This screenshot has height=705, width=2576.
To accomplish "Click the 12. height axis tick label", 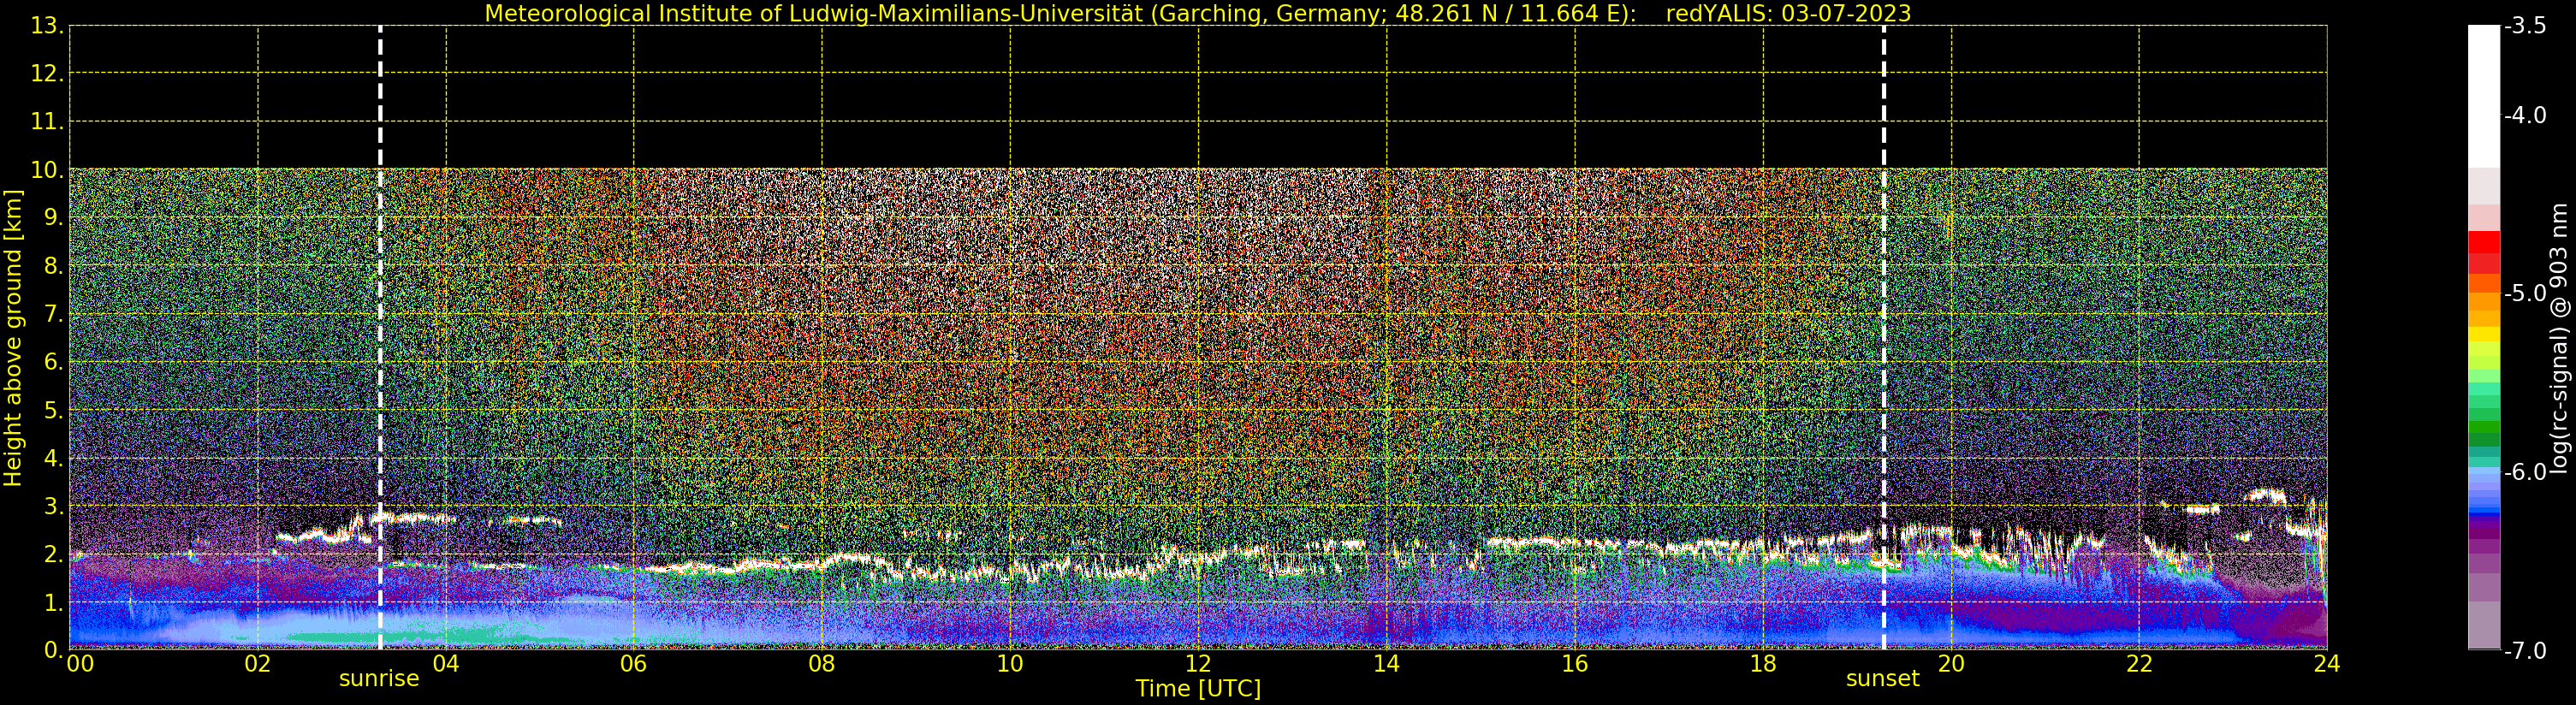I will click(x=47, y=74).
